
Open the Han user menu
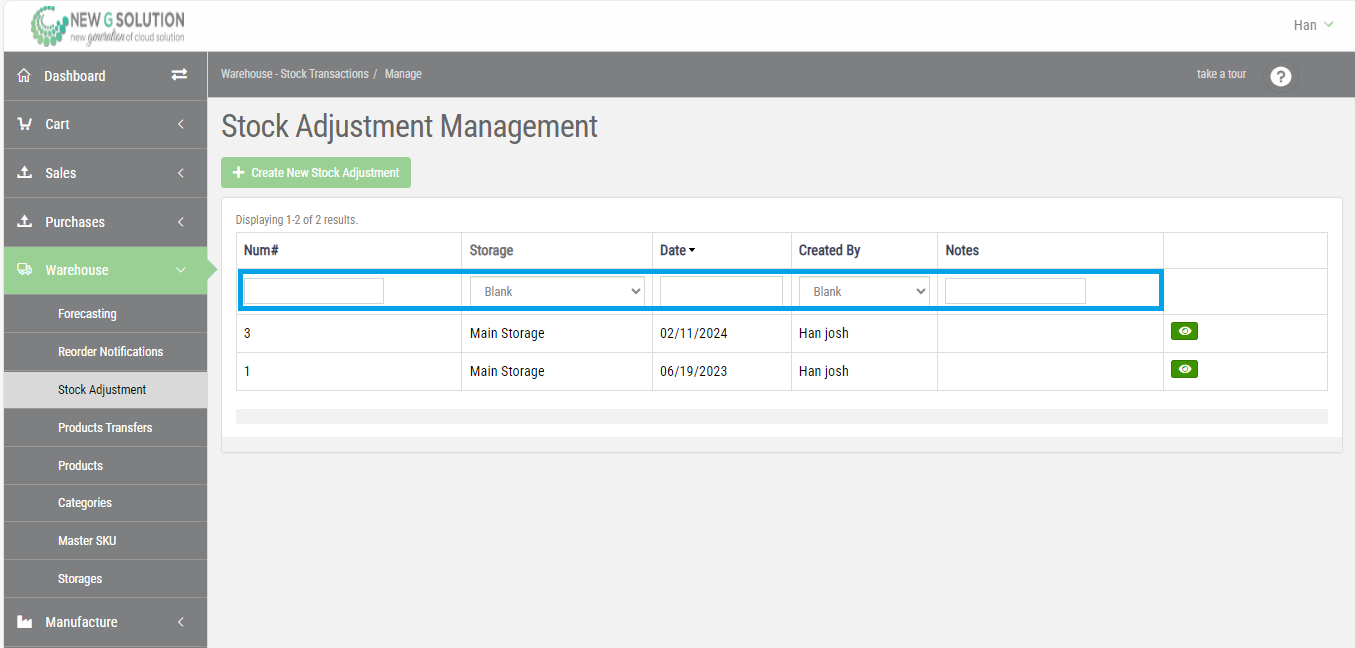coord(1313,25)
